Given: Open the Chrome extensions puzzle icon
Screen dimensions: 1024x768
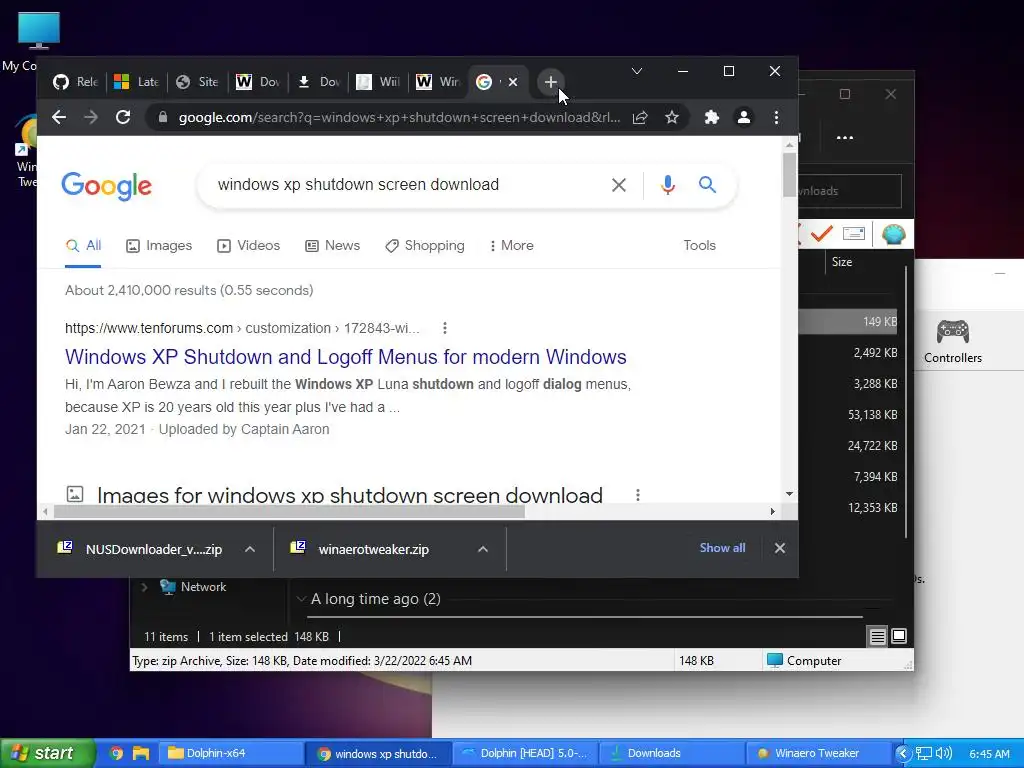Looking at the screenshot, I should coord(711,118).
